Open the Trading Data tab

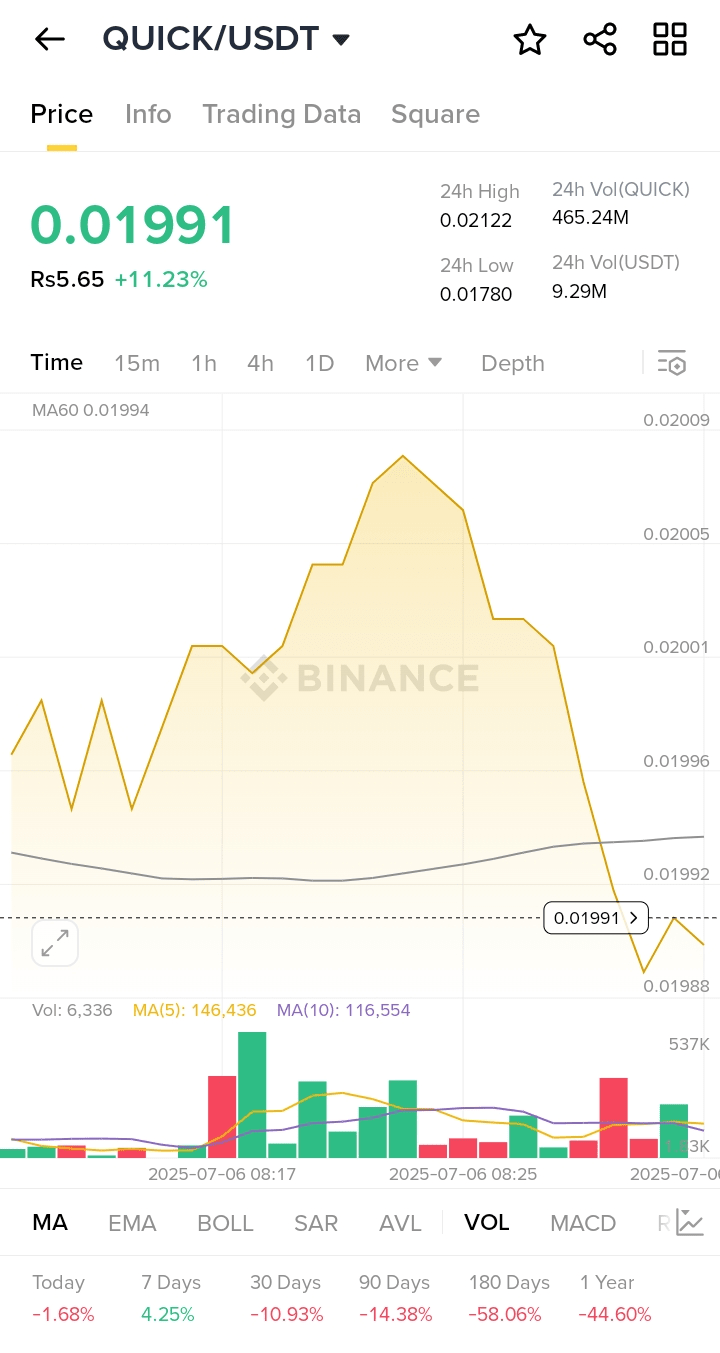click(281, 114)
